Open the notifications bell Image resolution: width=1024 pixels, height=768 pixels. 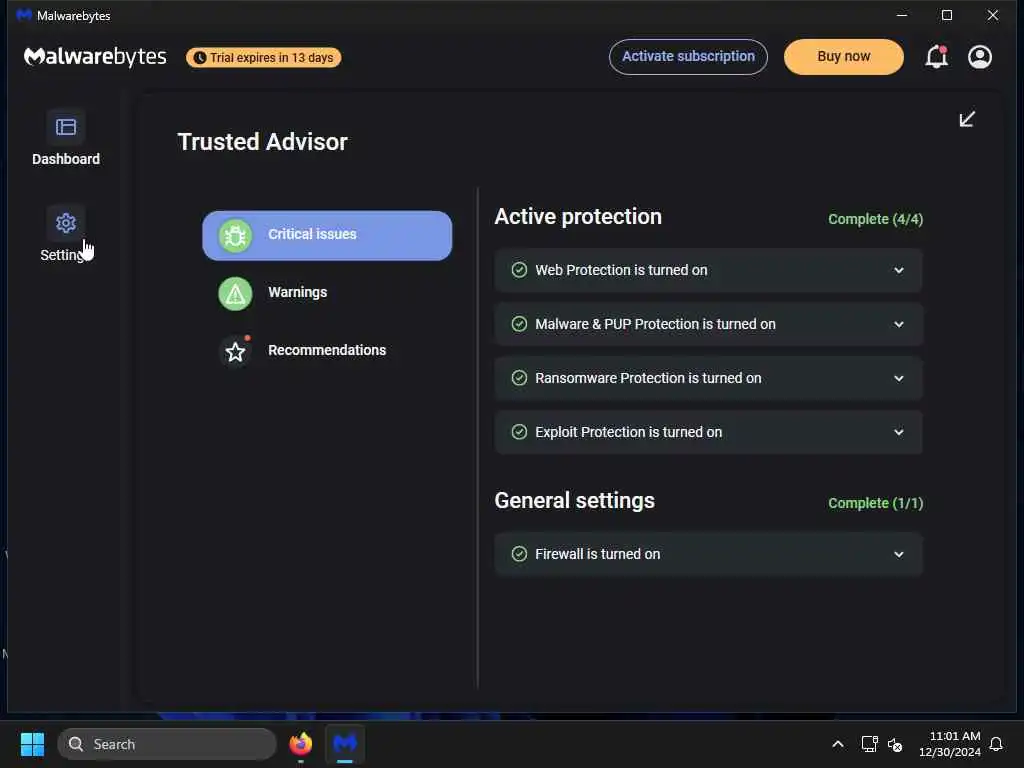(x=936, y=57)
